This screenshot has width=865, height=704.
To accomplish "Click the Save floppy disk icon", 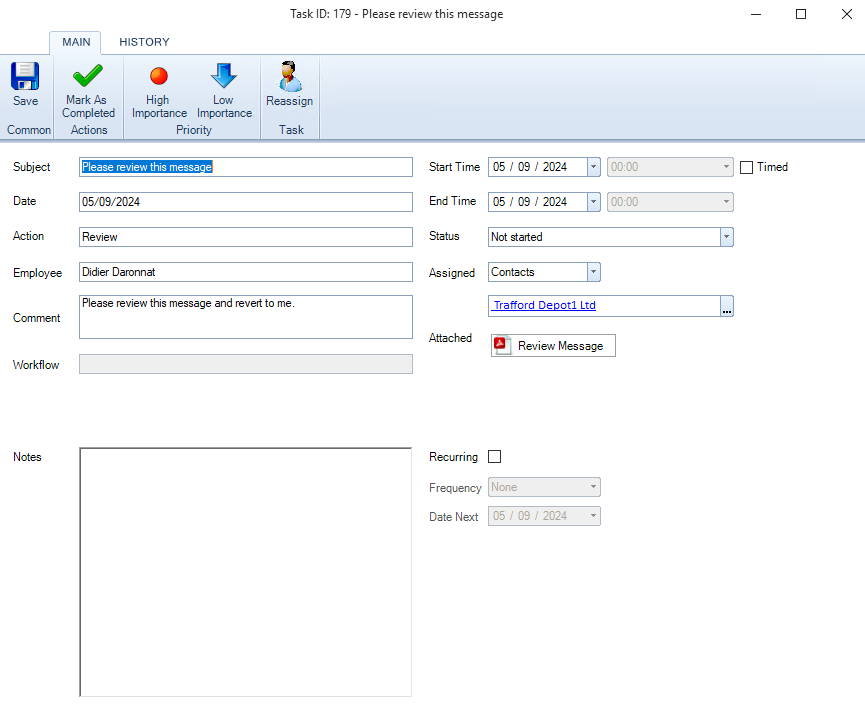I will click(x=25, y=76).
